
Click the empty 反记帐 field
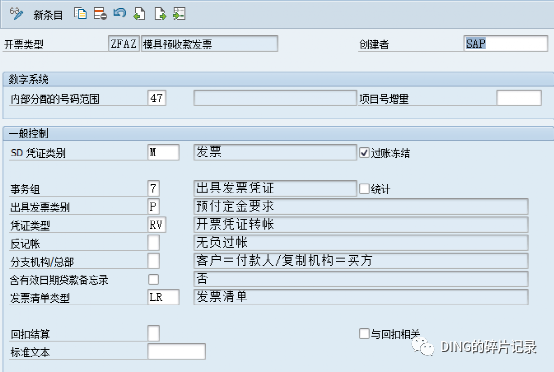(x=153, y=243)
